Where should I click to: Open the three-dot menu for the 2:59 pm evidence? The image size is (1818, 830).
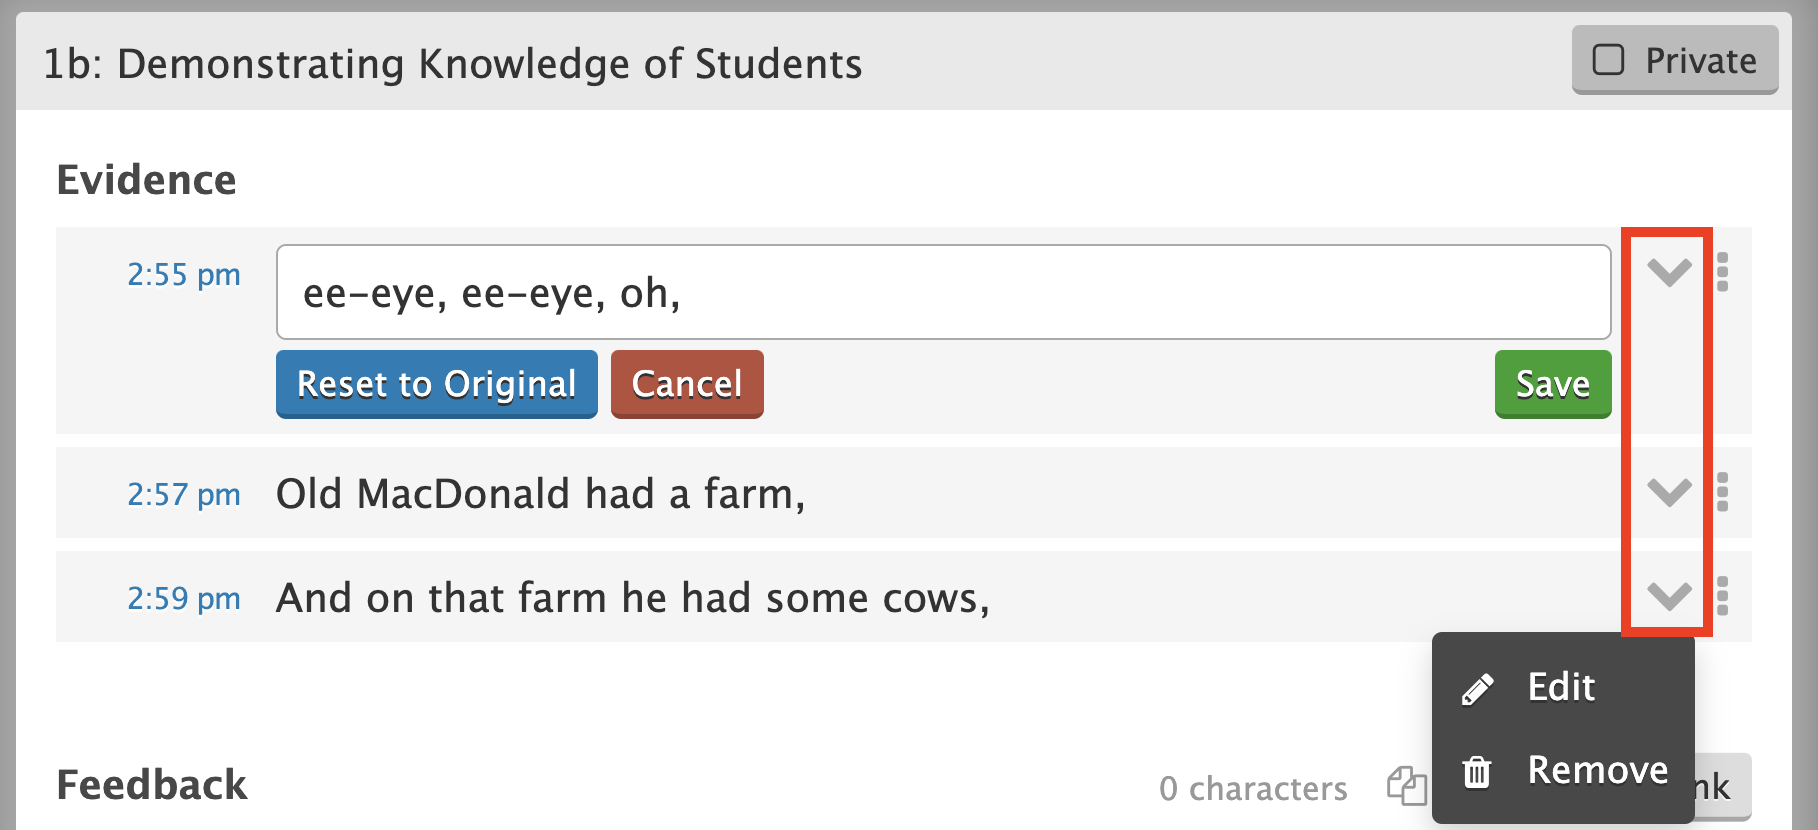[1722, 596]
